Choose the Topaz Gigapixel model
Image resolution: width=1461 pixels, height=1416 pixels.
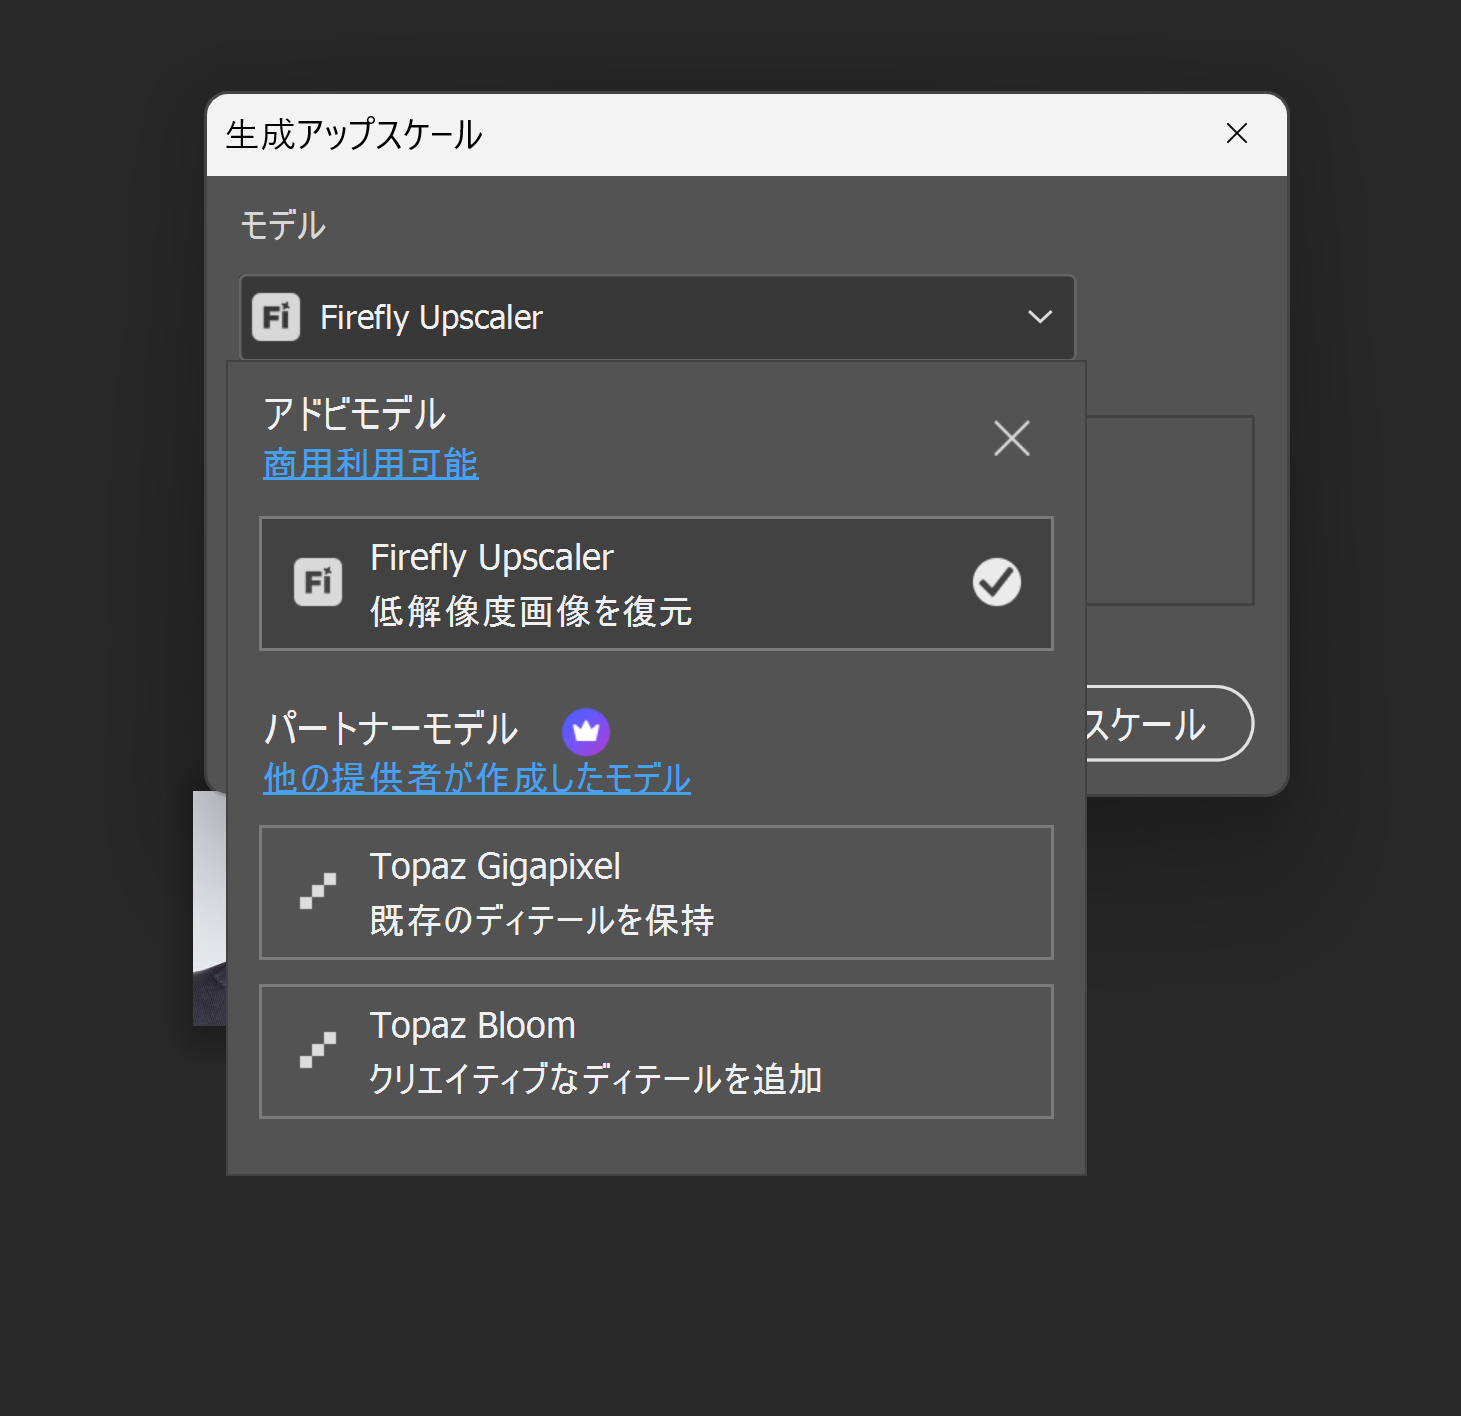[x=656, y=892]
